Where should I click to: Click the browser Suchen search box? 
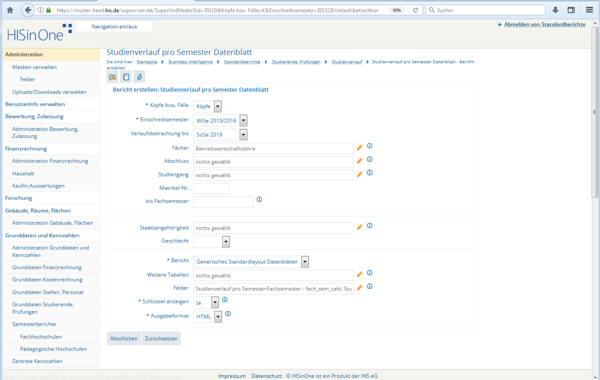pos(486,10)
